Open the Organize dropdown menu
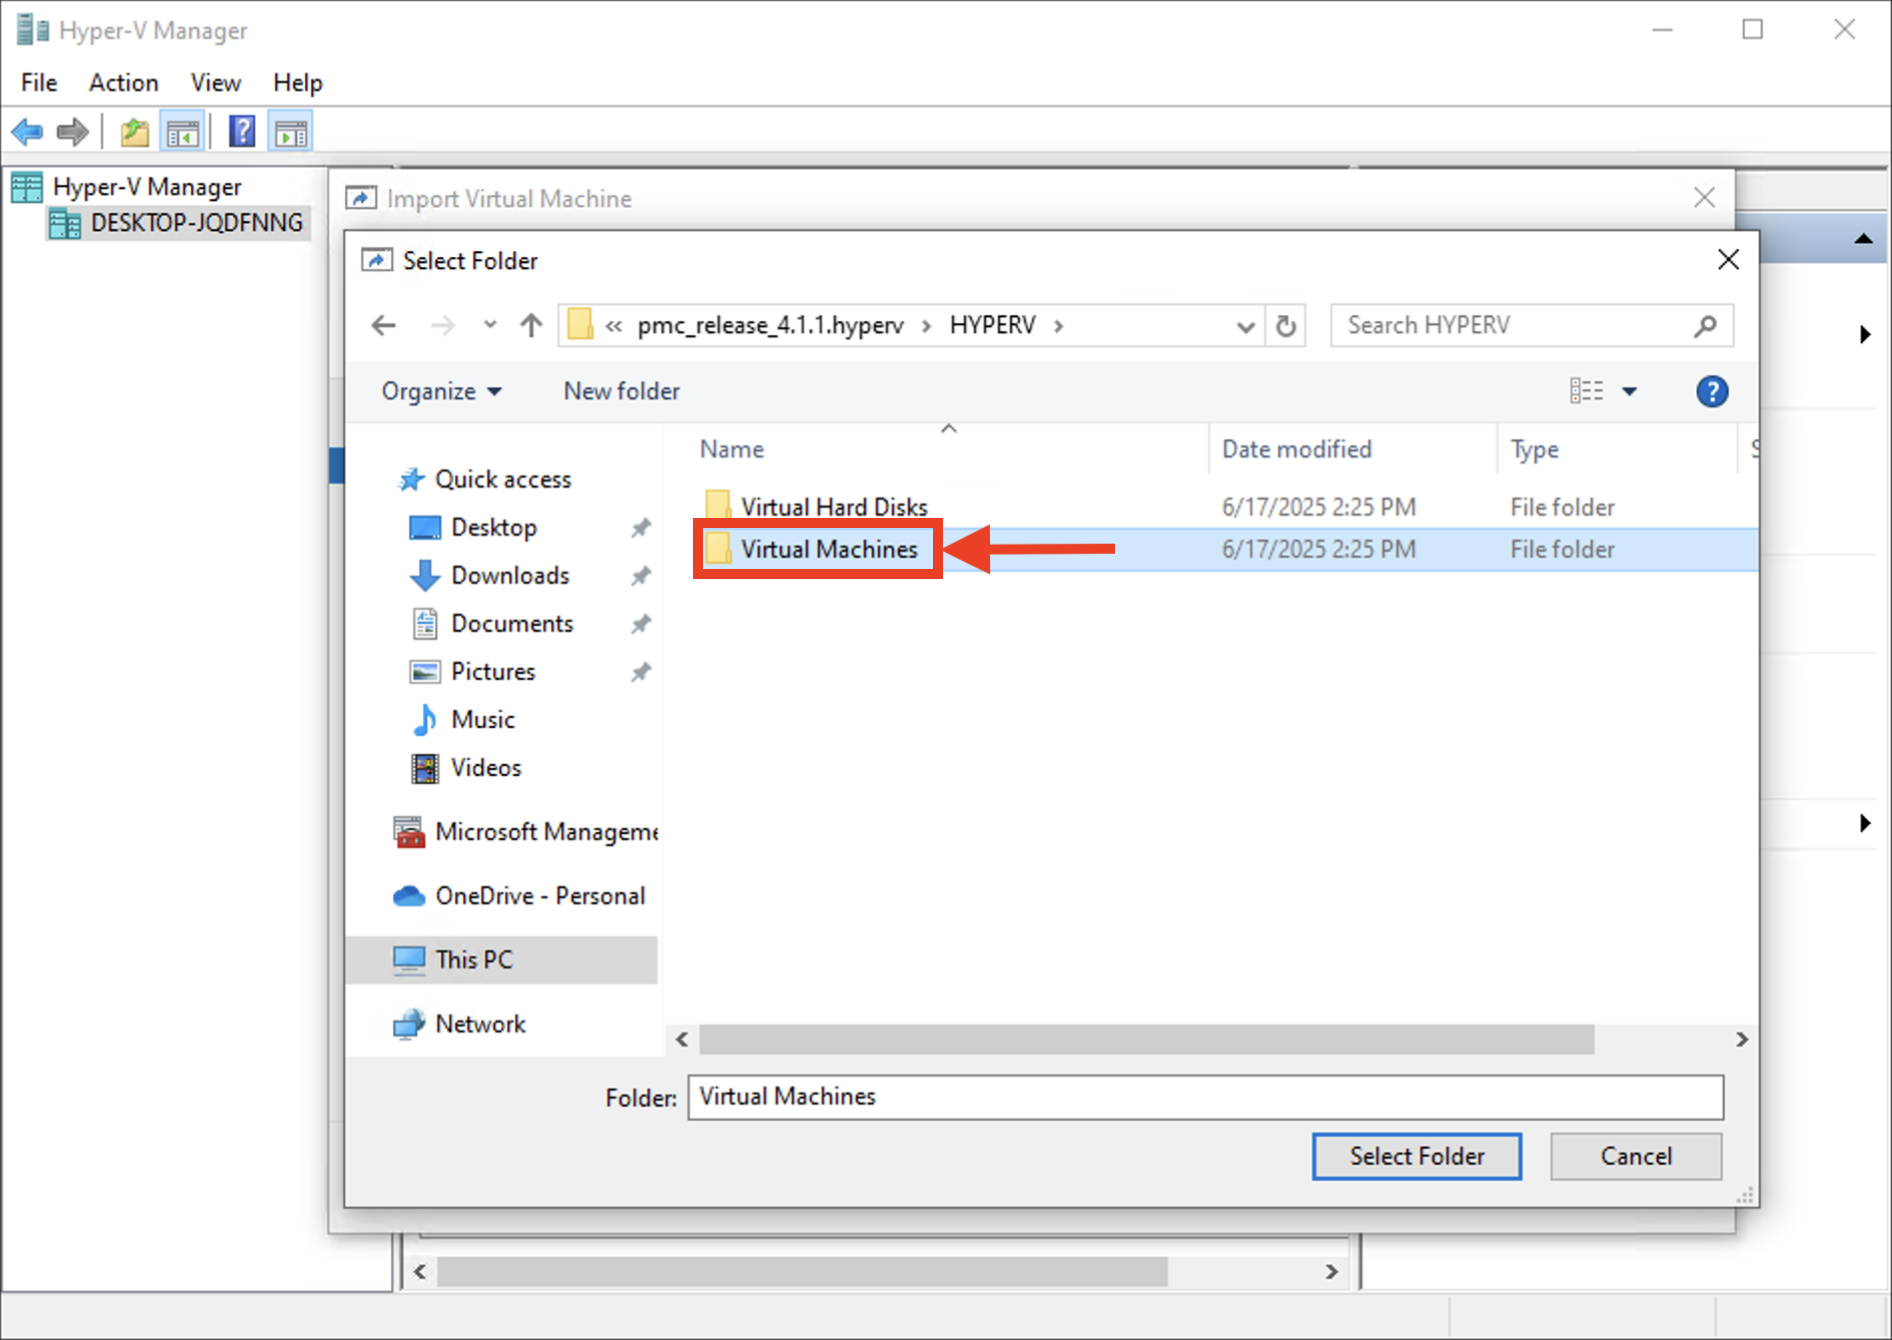Image resolution: width=1892 pixels, height=1340 pixels. [x=441, y=391]
